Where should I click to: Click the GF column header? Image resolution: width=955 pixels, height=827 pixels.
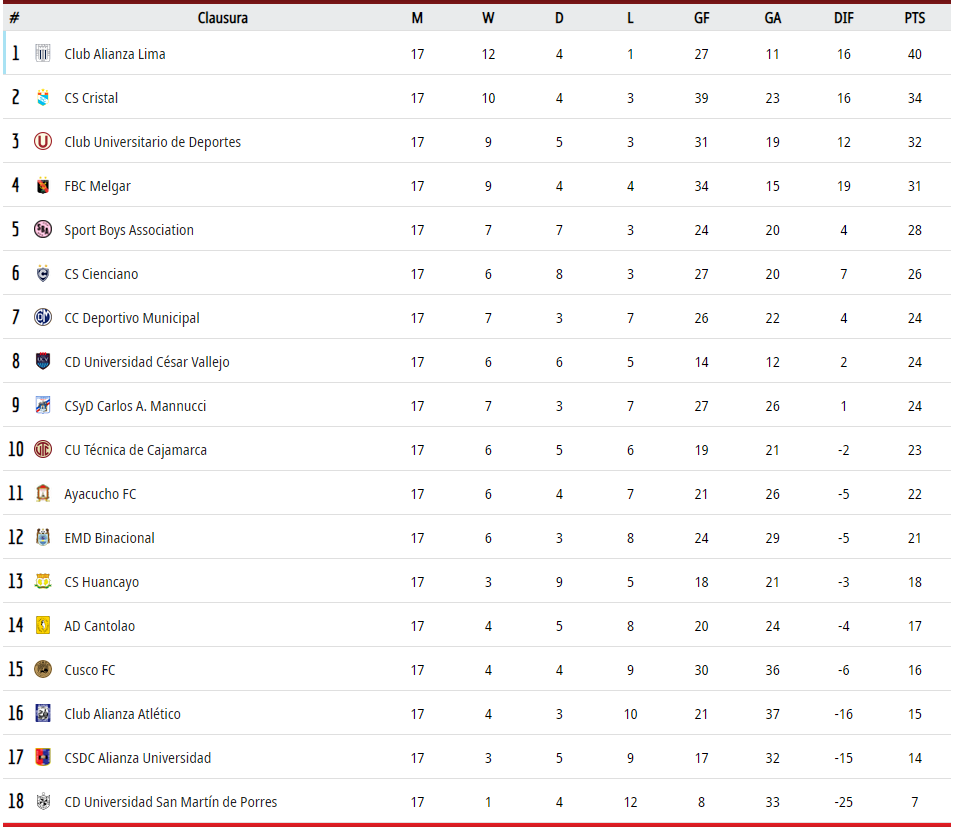coord(701,18)
